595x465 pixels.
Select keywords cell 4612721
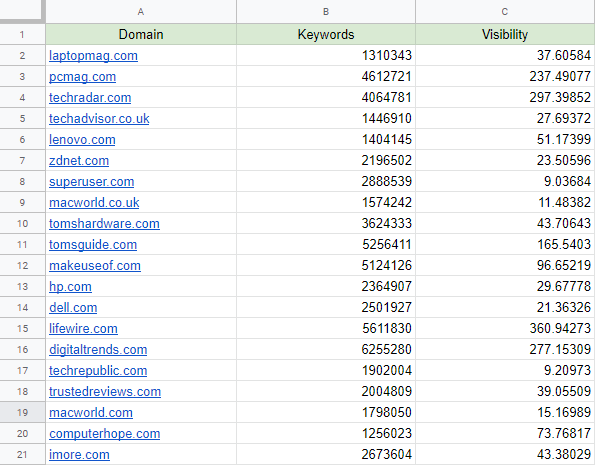tap(326, 77)
